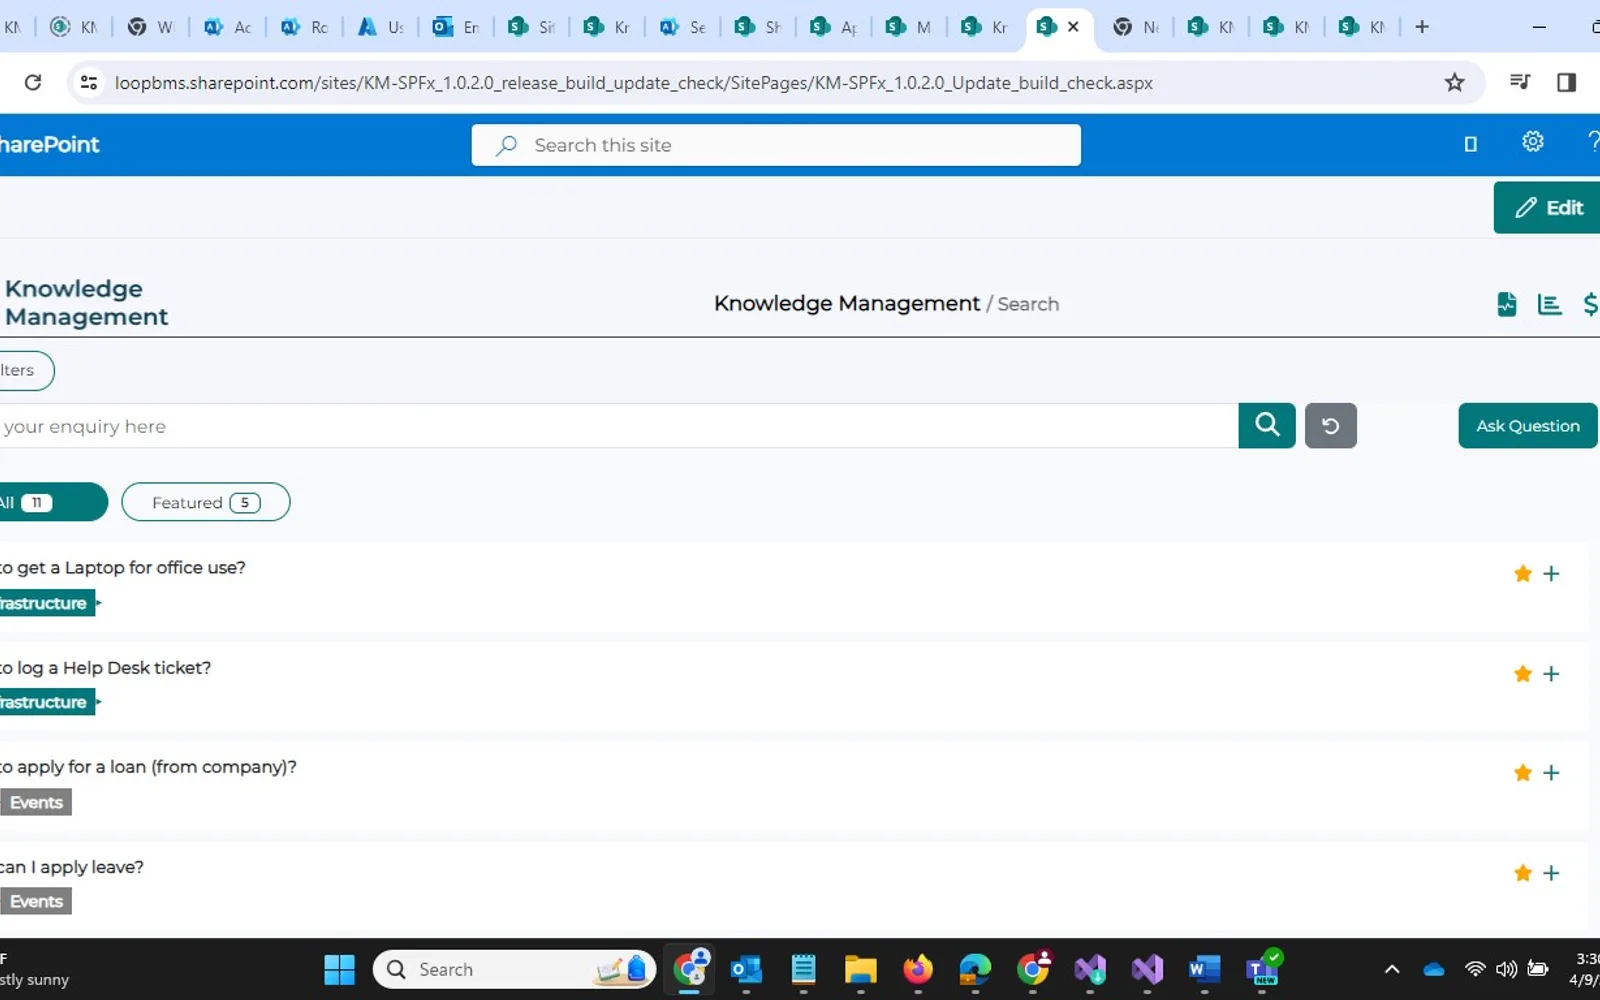Viewport: 1600px width, 1000px height.
Task: Click the Infrastructure tag under Laptop question
Action: pyautogui.click(x=47, y=603)
